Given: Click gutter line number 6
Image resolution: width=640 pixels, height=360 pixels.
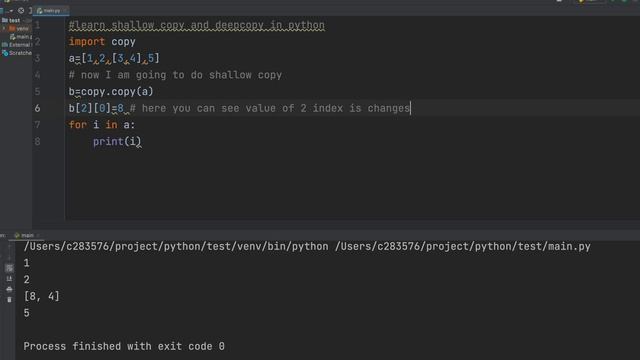Looking at the screenshot, I should pyautogui.click(x=38, y=108).
